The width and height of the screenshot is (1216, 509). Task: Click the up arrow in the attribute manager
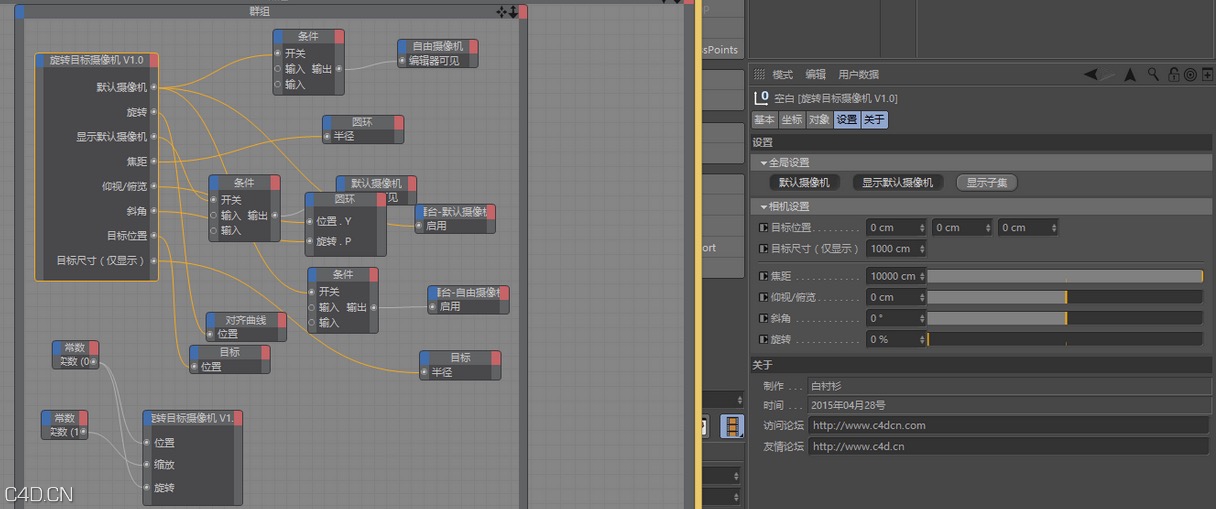click(x=1130, y=74)
